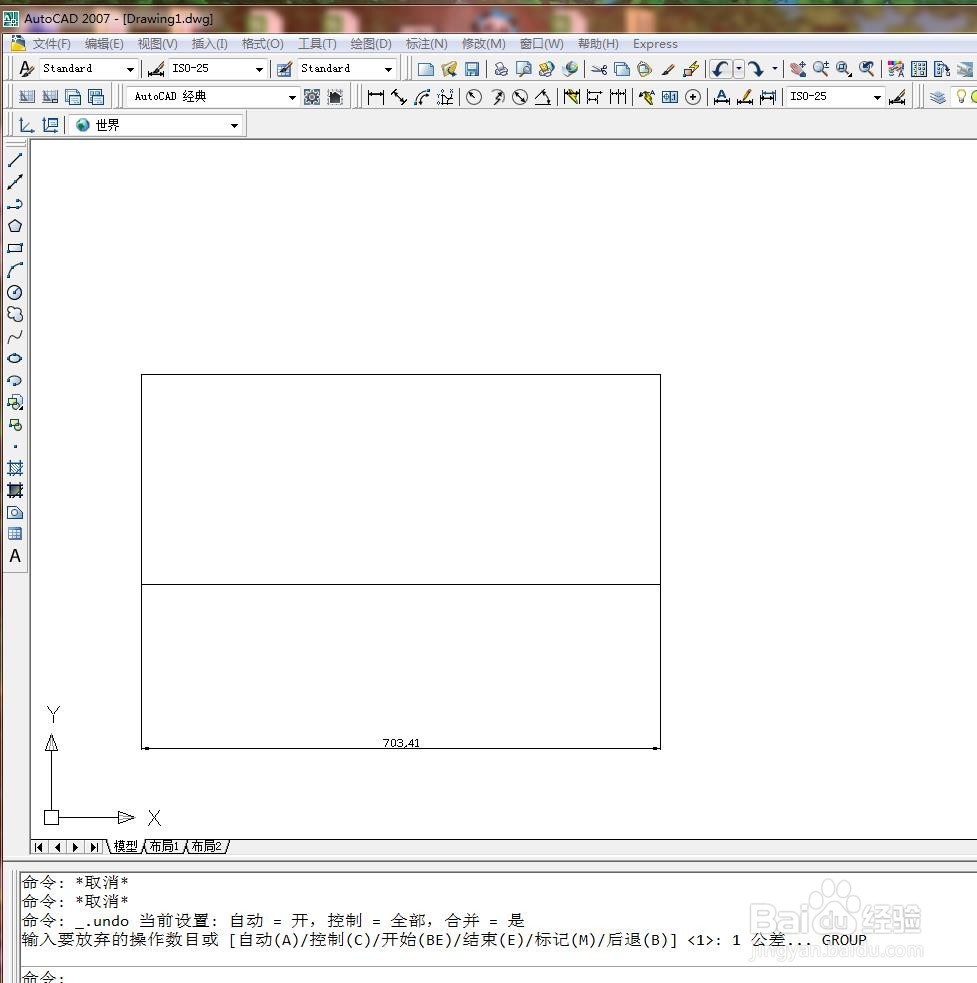The image size is (977, 983).
Task: Select the Region tool
Action: 15,512
